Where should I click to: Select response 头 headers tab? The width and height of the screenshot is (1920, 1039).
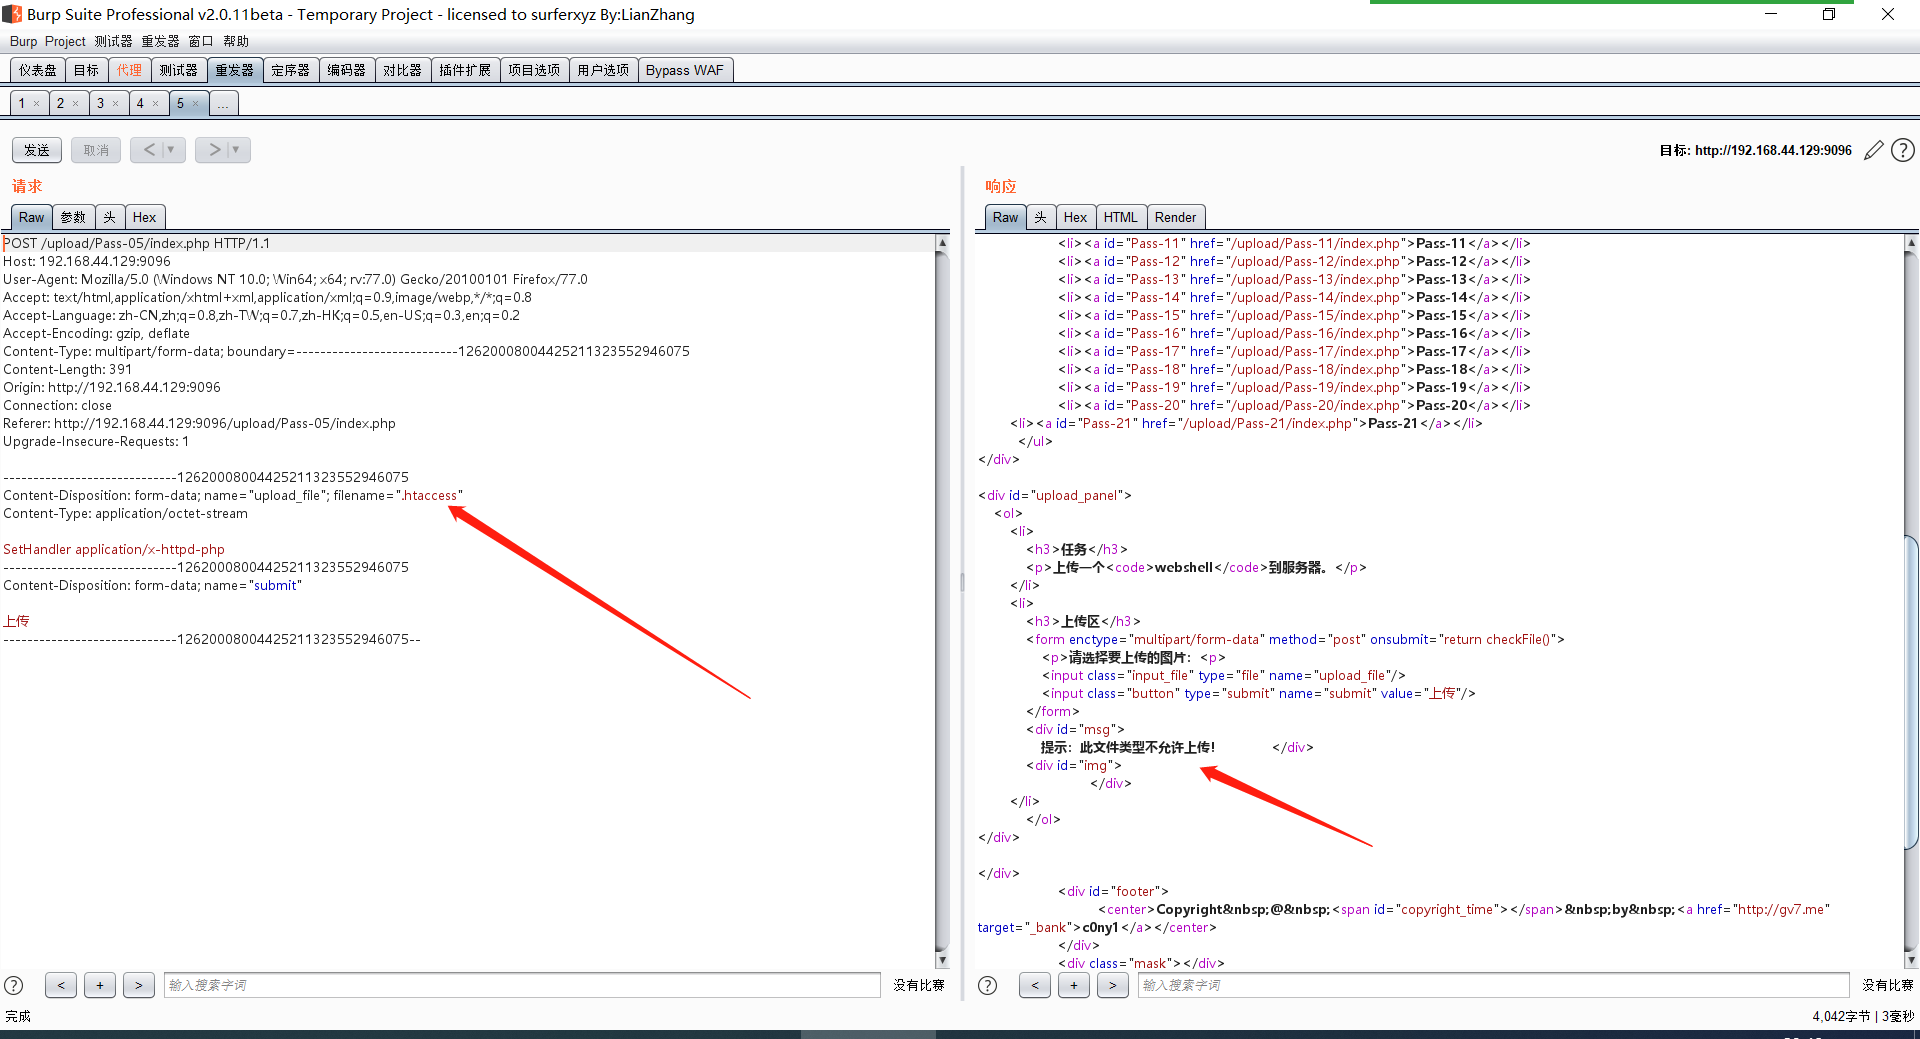pyautogui.click(x=1041, y=217)
